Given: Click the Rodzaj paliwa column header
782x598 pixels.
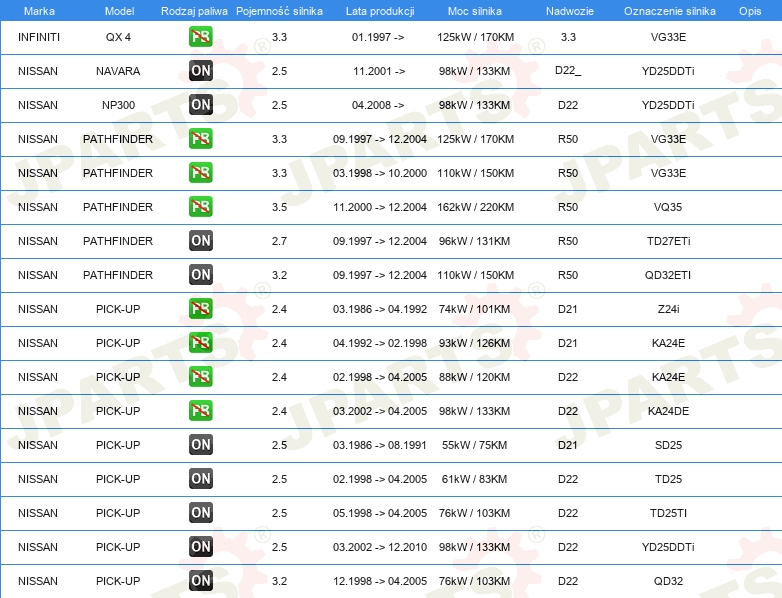Looking at the screenshot, I should point(194,11).
